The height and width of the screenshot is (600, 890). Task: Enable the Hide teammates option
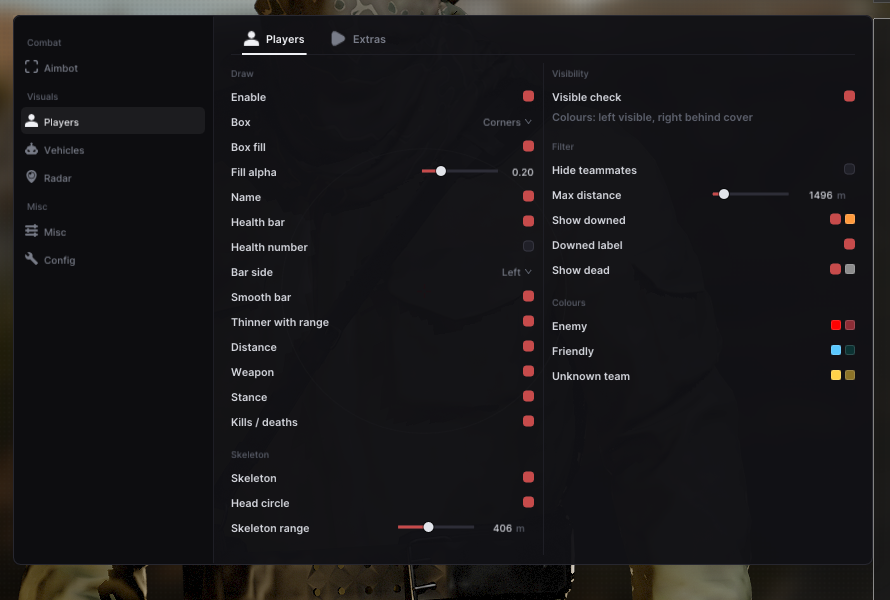tap(849, 169)
